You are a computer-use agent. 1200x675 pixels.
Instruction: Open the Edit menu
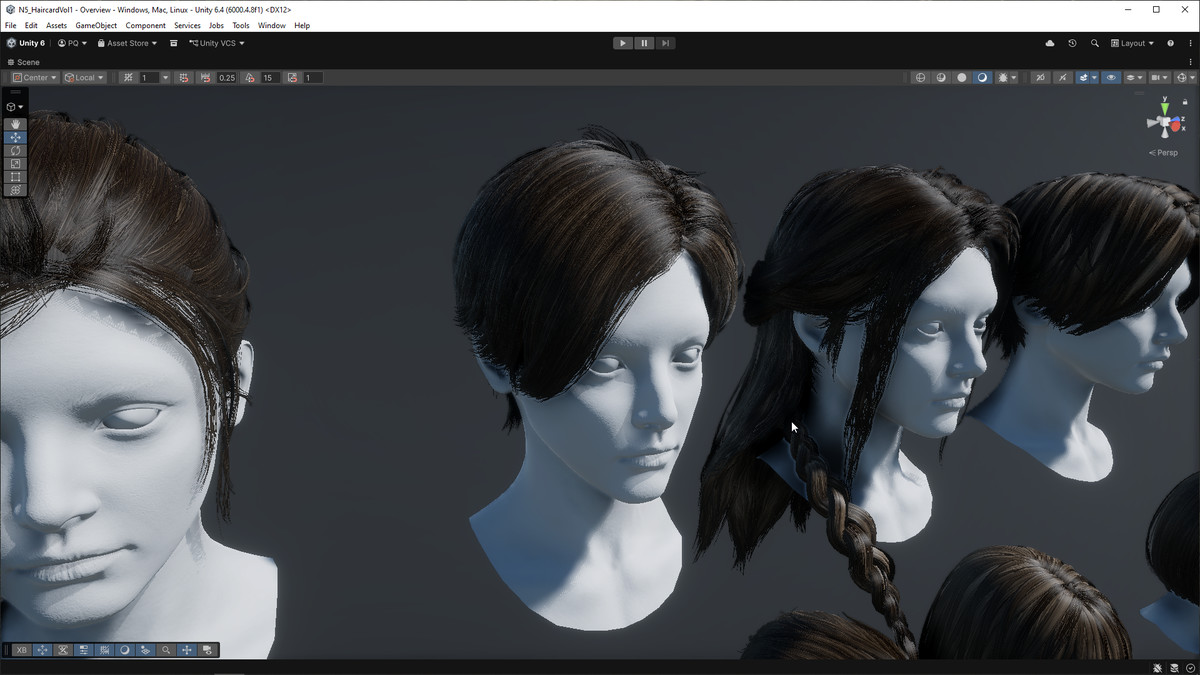pyautogui.click(x=32, y=25)
